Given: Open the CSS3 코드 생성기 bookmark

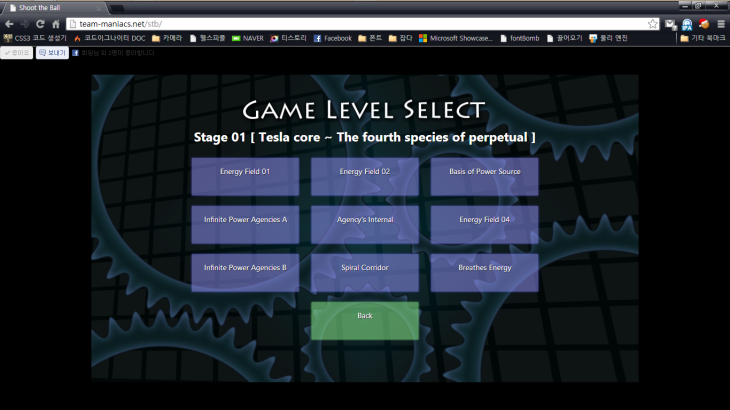Looking at the screenshot, I should [35, 38].
